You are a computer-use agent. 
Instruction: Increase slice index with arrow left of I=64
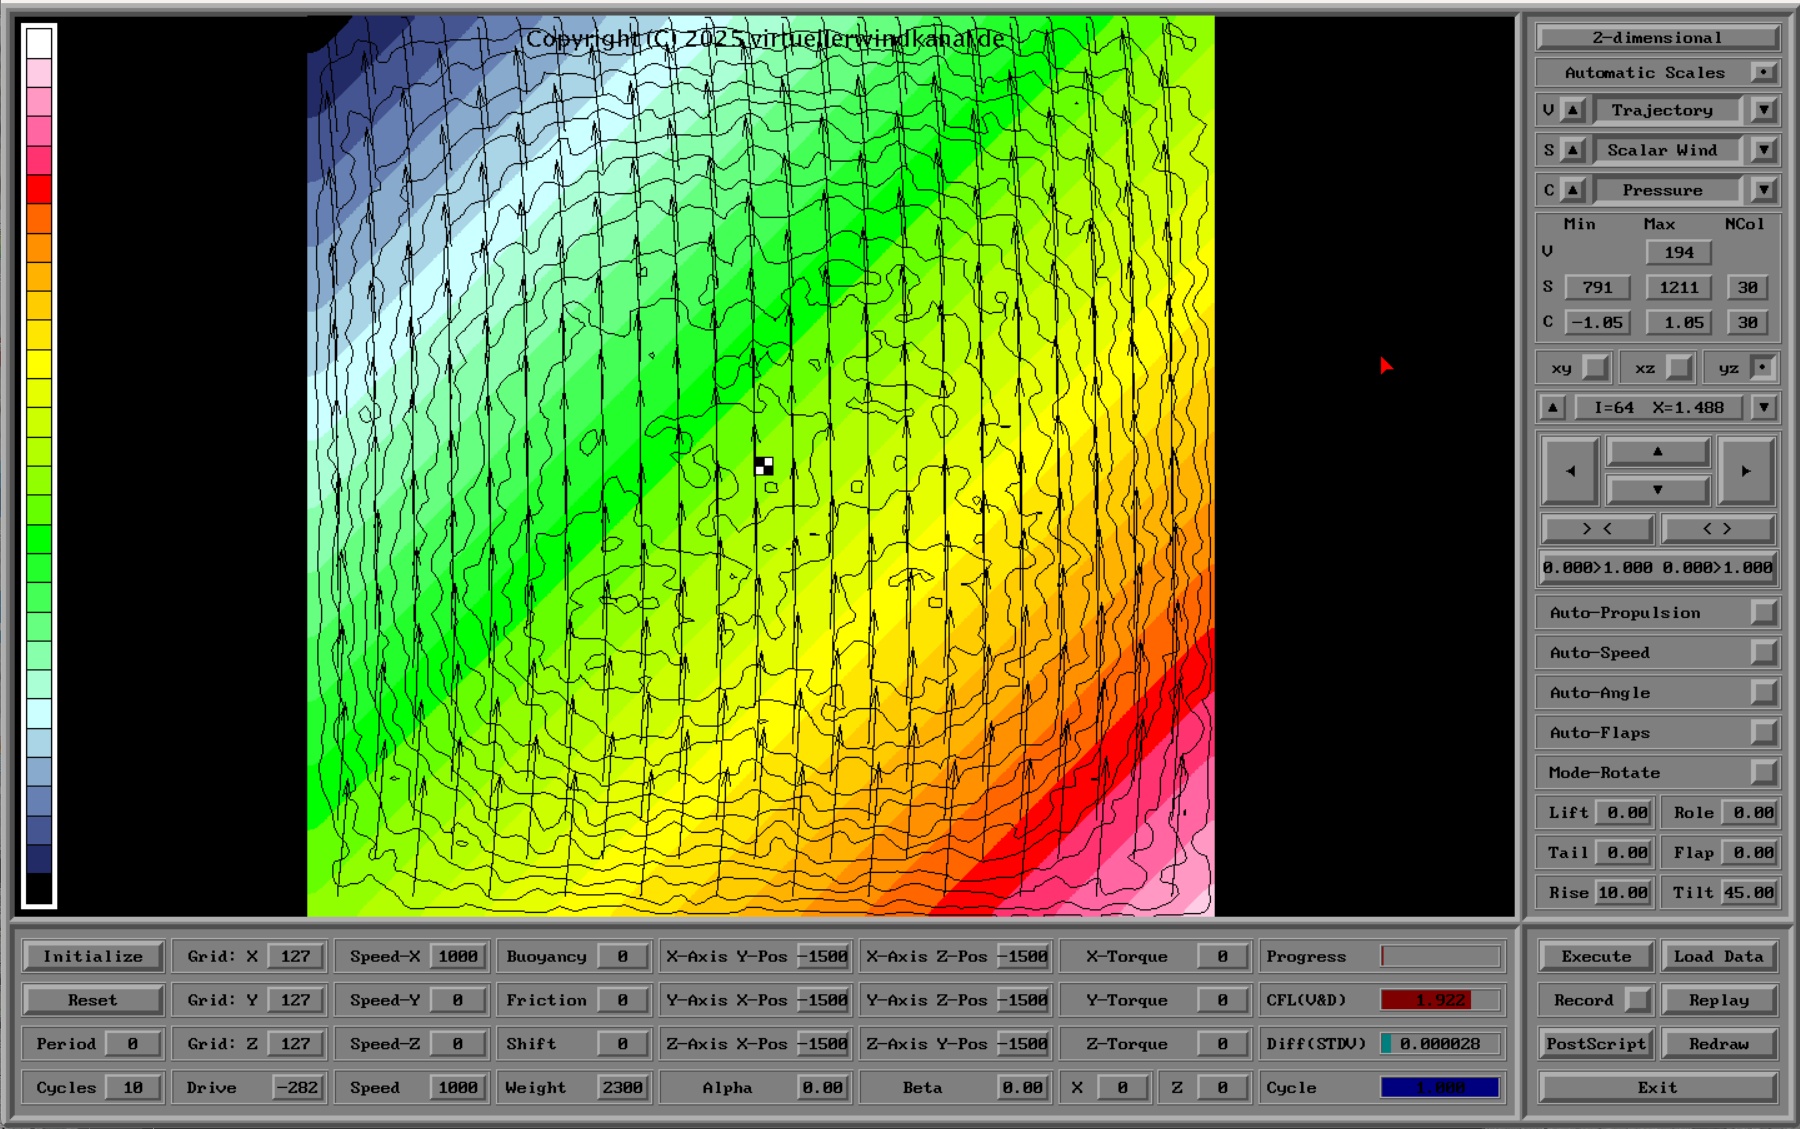1552,408
